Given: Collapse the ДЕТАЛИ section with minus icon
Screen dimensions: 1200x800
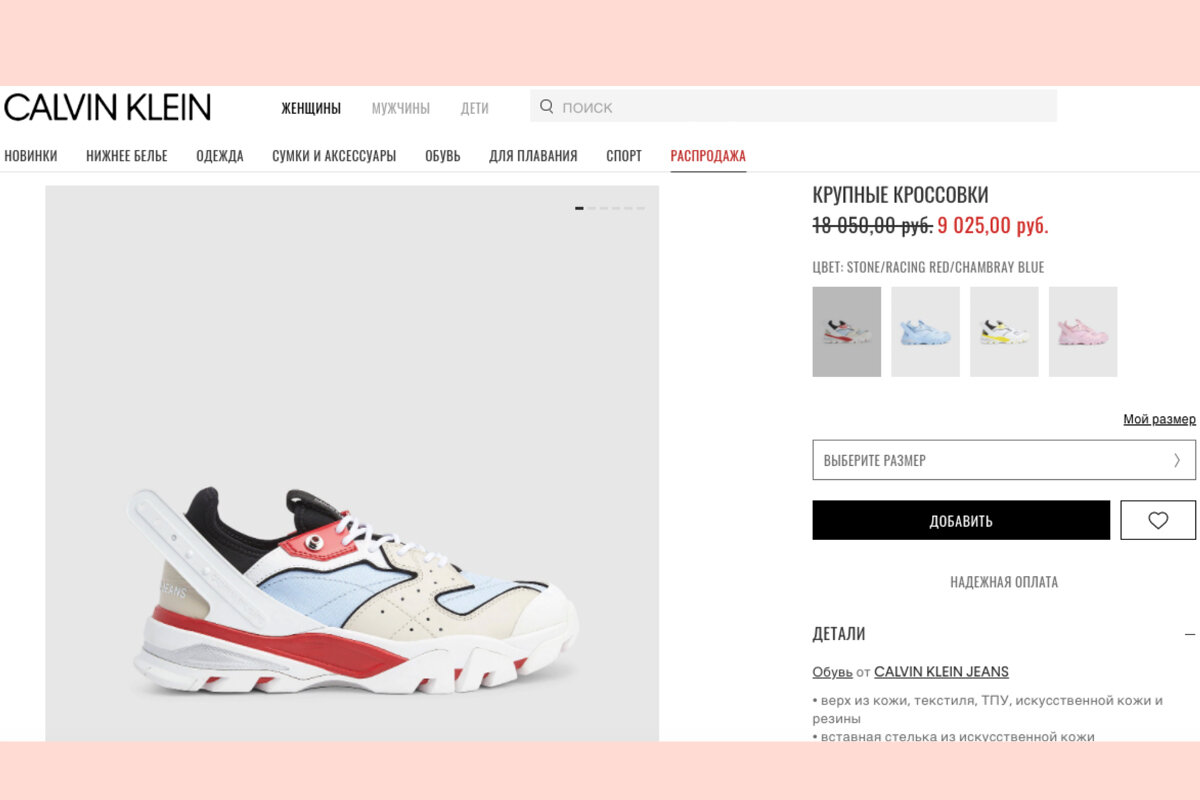Looking at the screenshot, I should [x=1190, y=634].
